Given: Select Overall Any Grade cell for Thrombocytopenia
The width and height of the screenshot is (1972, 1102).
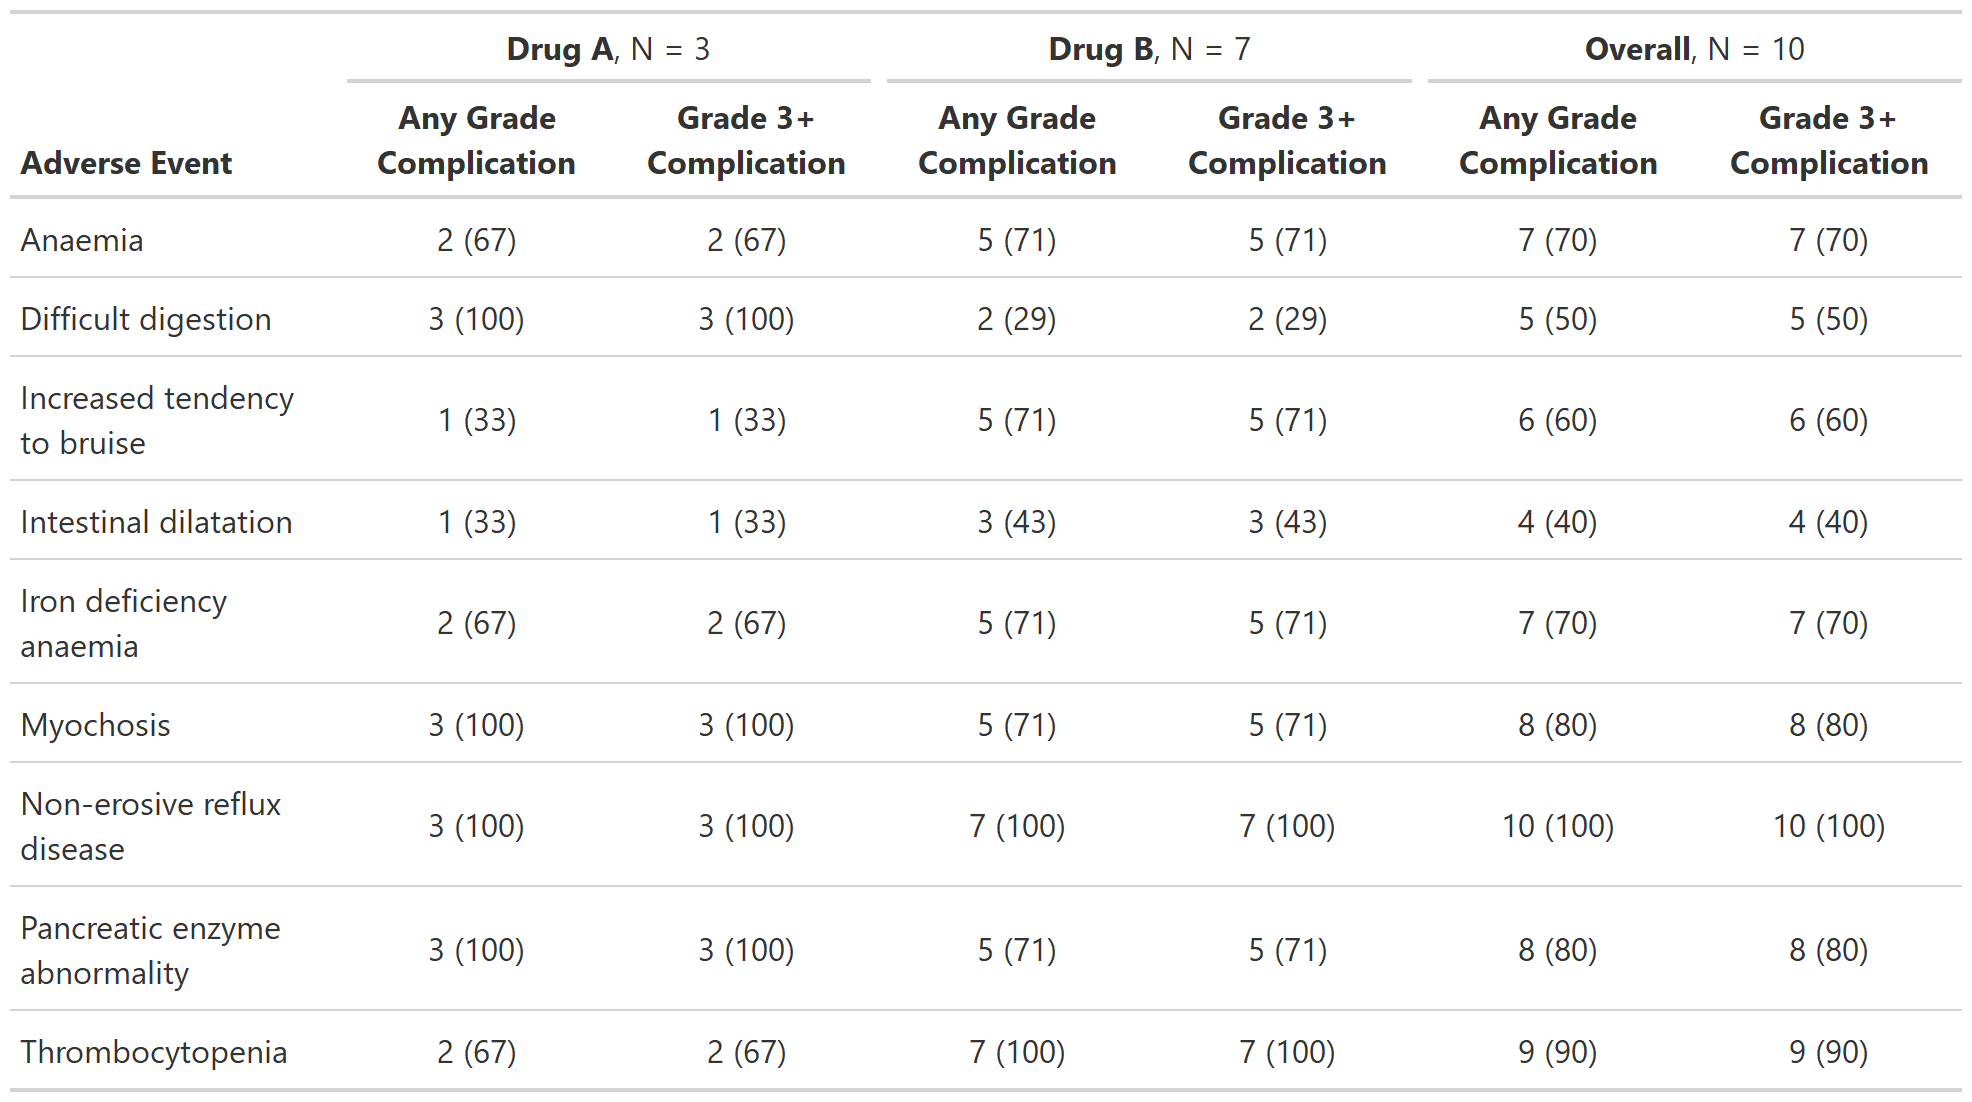Looking at the screenshot, I should pyautogui.click(x=1557, y=1052).
